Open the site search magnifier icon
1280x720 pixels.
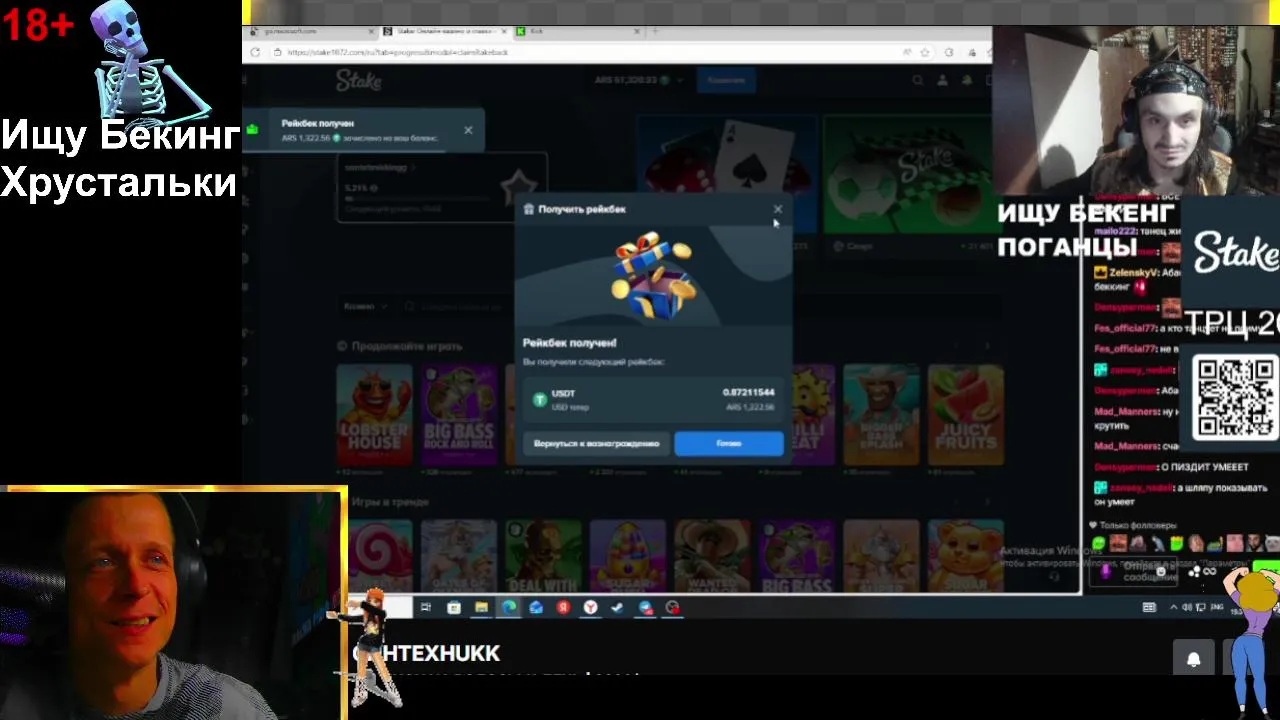click(918, 81)
